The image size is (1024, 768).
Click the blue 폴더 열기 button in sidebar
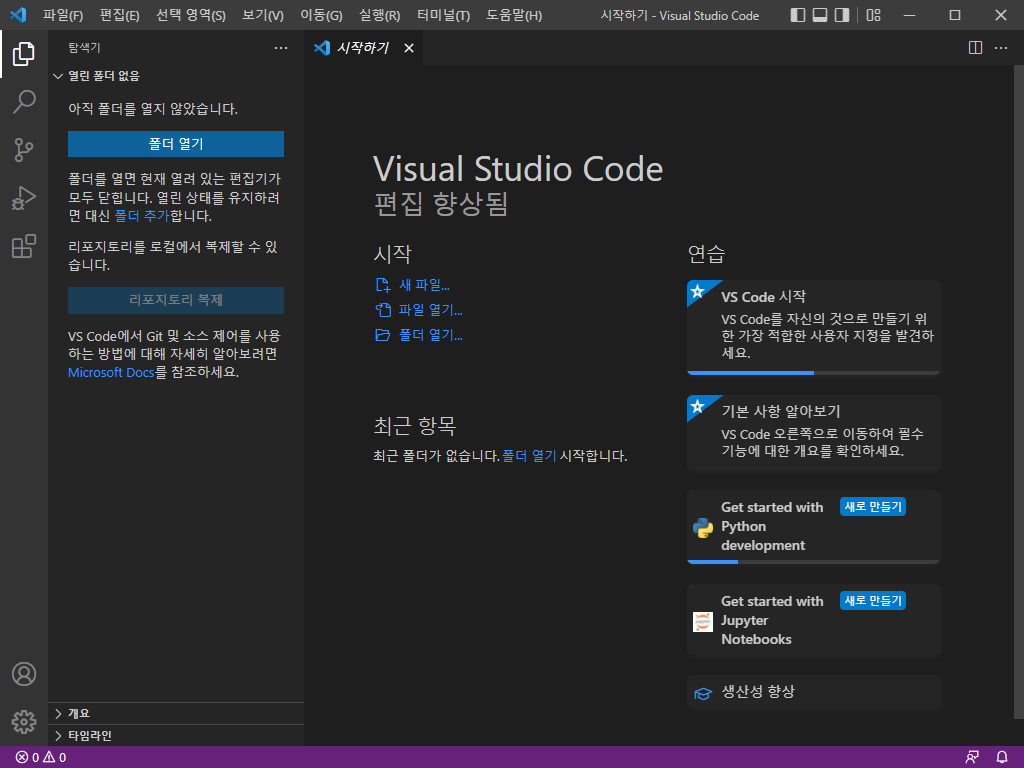coord(176,144)
